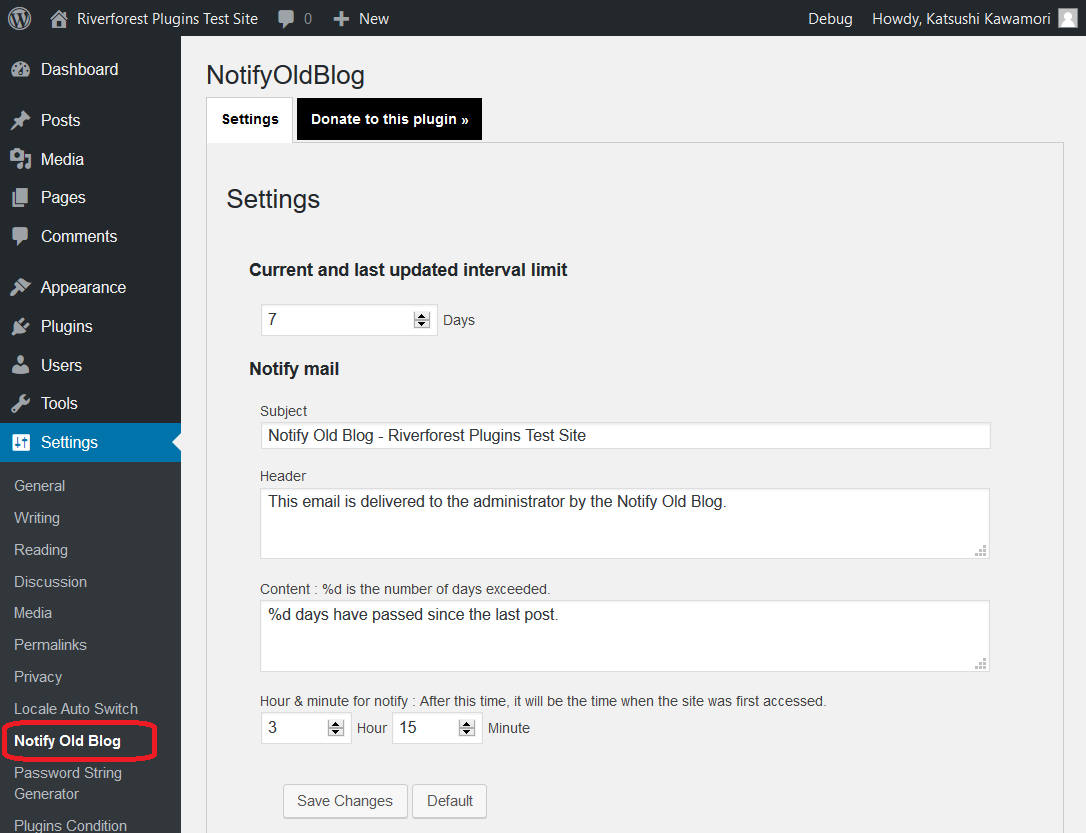Screen dimensions: 1086x833
Task: Open Dashboard from the sidebar
Action: pyautogui.click(x=79, y=69)
